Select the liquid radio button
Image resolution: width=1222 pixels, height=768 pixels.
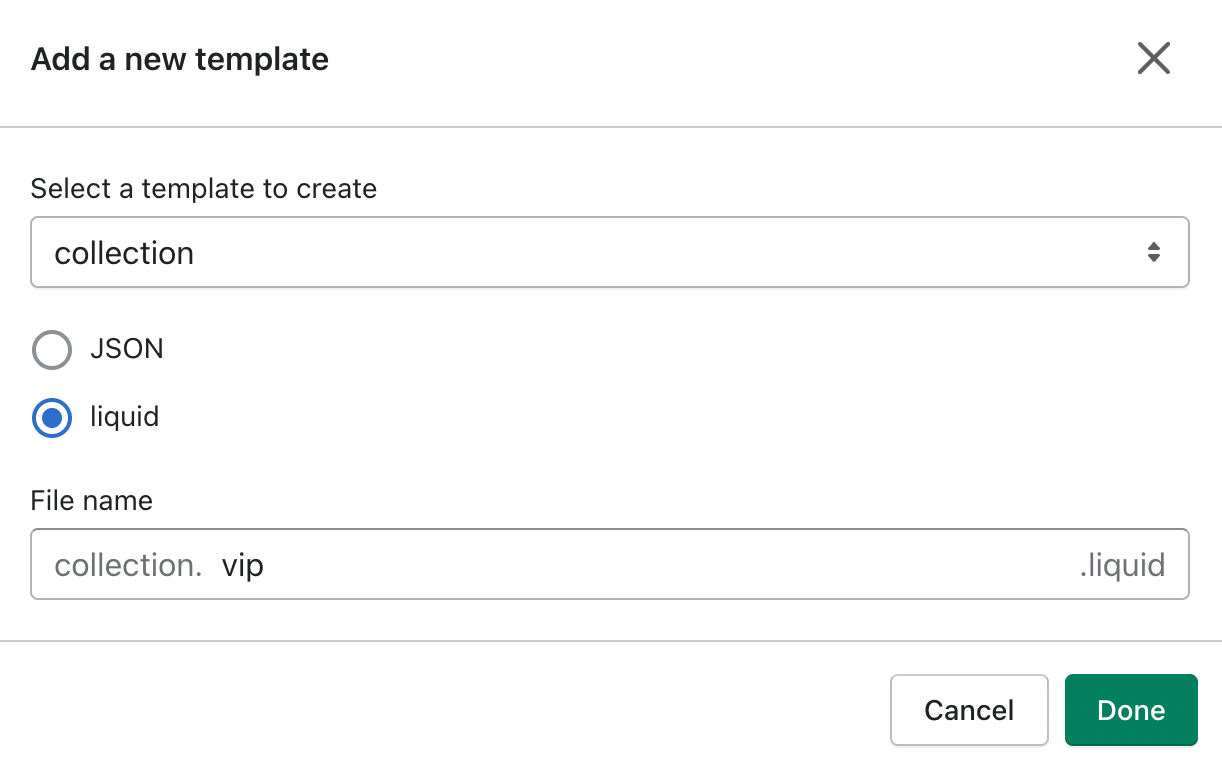pos(52,417)
